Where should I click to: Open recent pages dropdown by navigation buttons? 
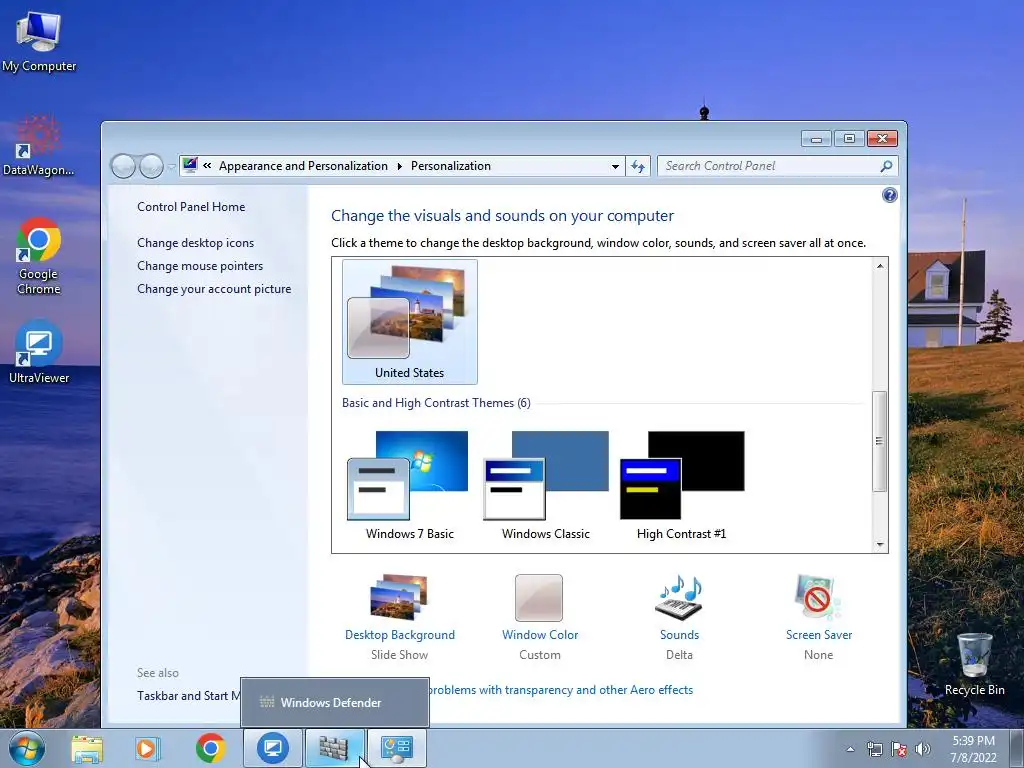pyautogui.click(x=172, y=167)
